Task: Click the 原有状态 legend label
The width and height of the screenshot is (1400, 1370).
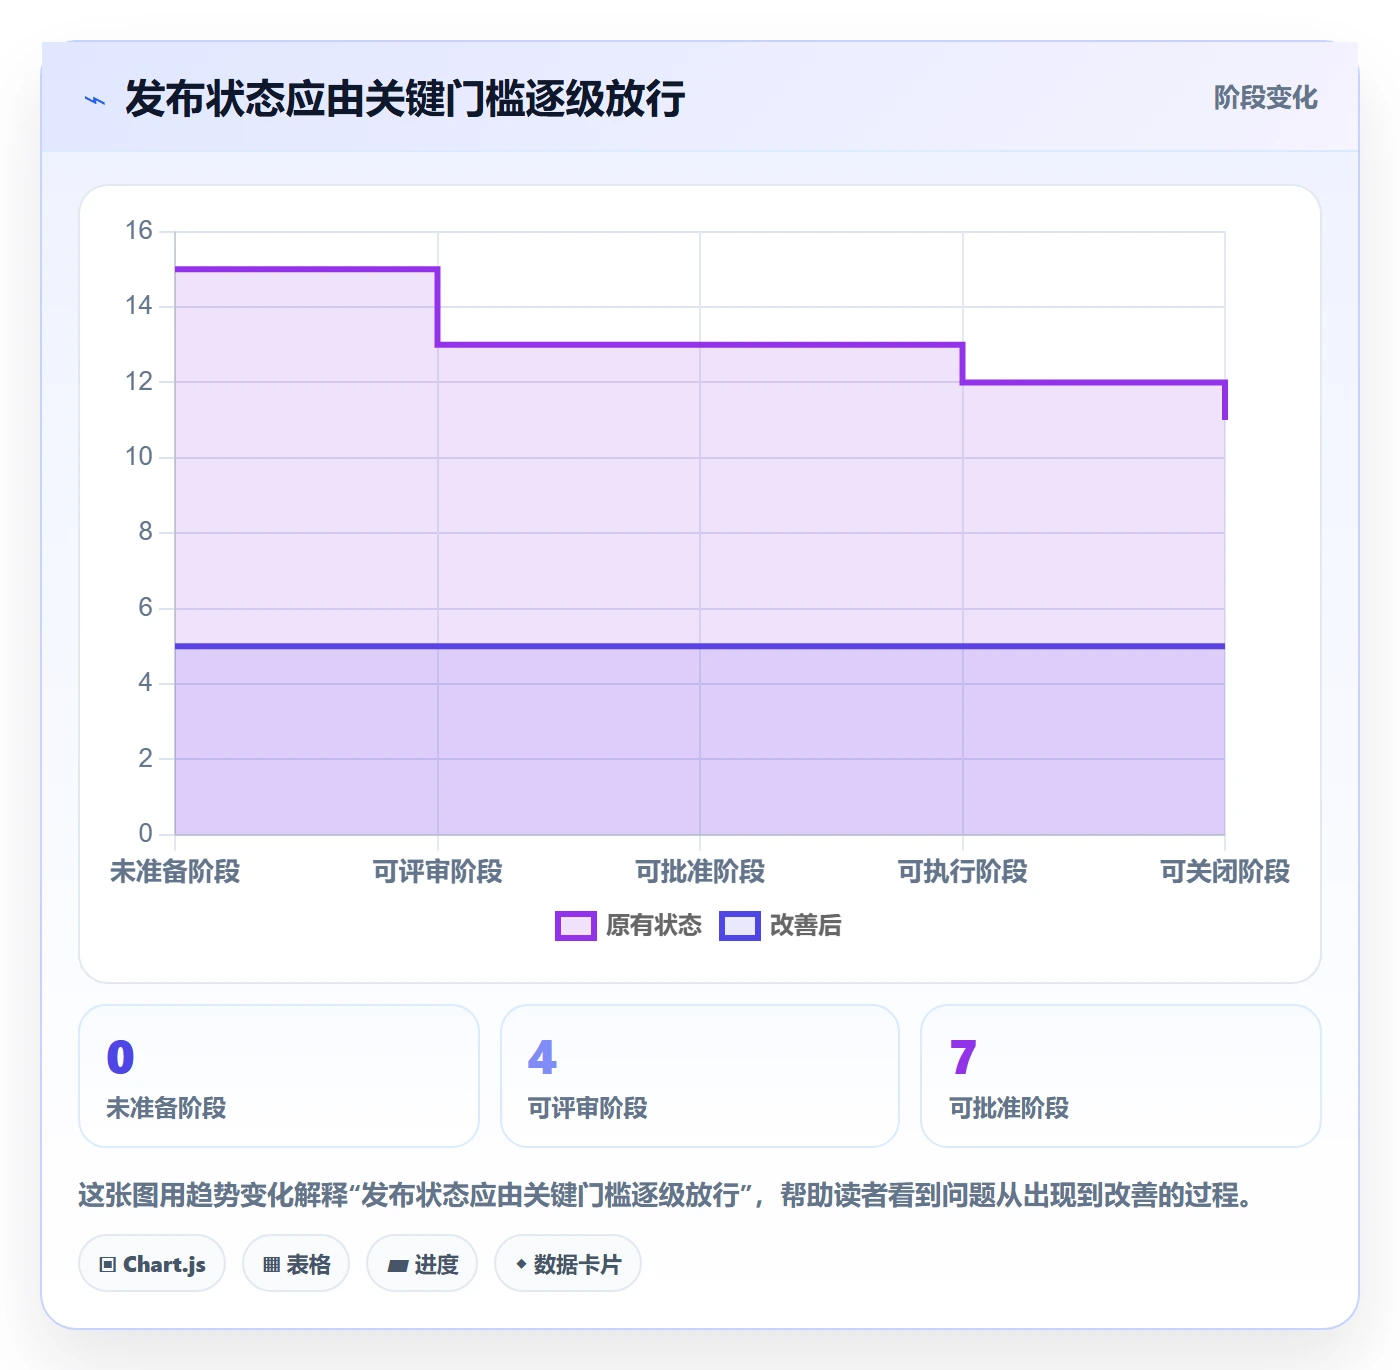Action: click(x=654, y=926)
